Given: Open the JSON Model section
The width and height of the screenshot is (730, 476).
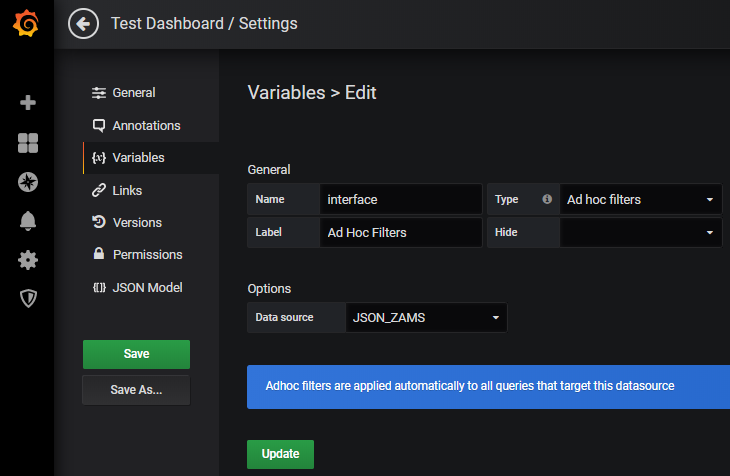Looking at the screenshot, I should (x=147, y=287).
